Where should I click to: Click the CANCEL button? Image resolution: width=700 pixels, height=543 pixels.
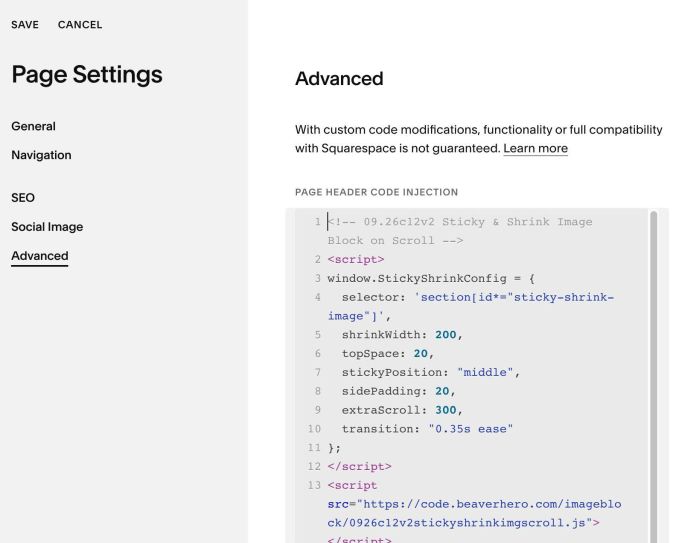[80, 25]
